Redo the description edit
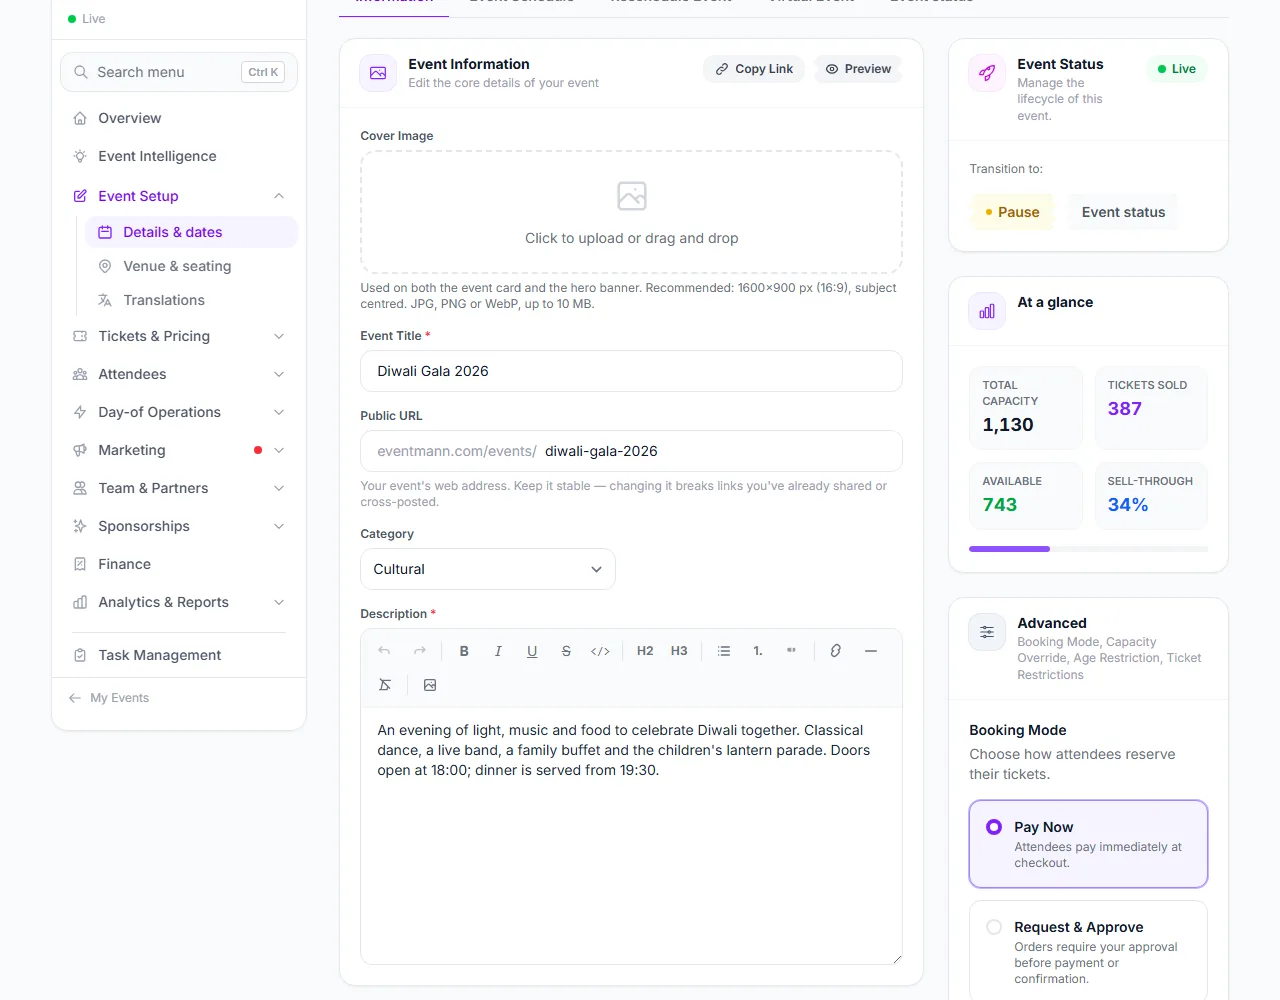Viewport: 1280px width, 1000px height. [420, 651]
